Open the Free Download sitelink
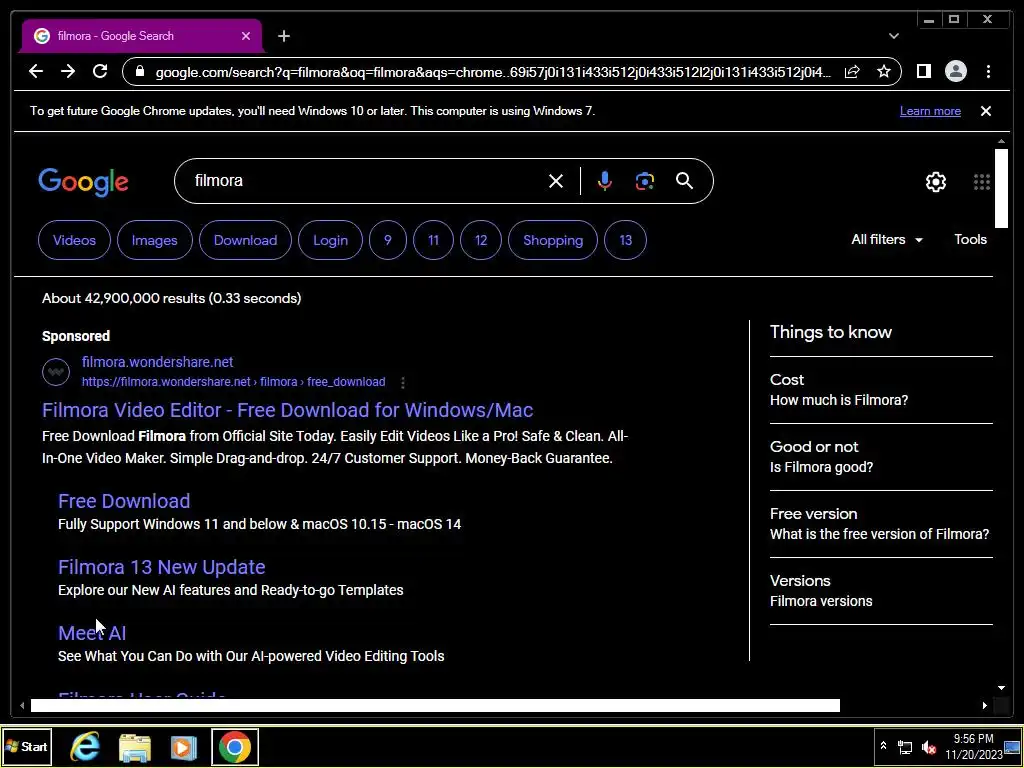Viewport: 1024px width, 768px height. click(x=124, y=501)
